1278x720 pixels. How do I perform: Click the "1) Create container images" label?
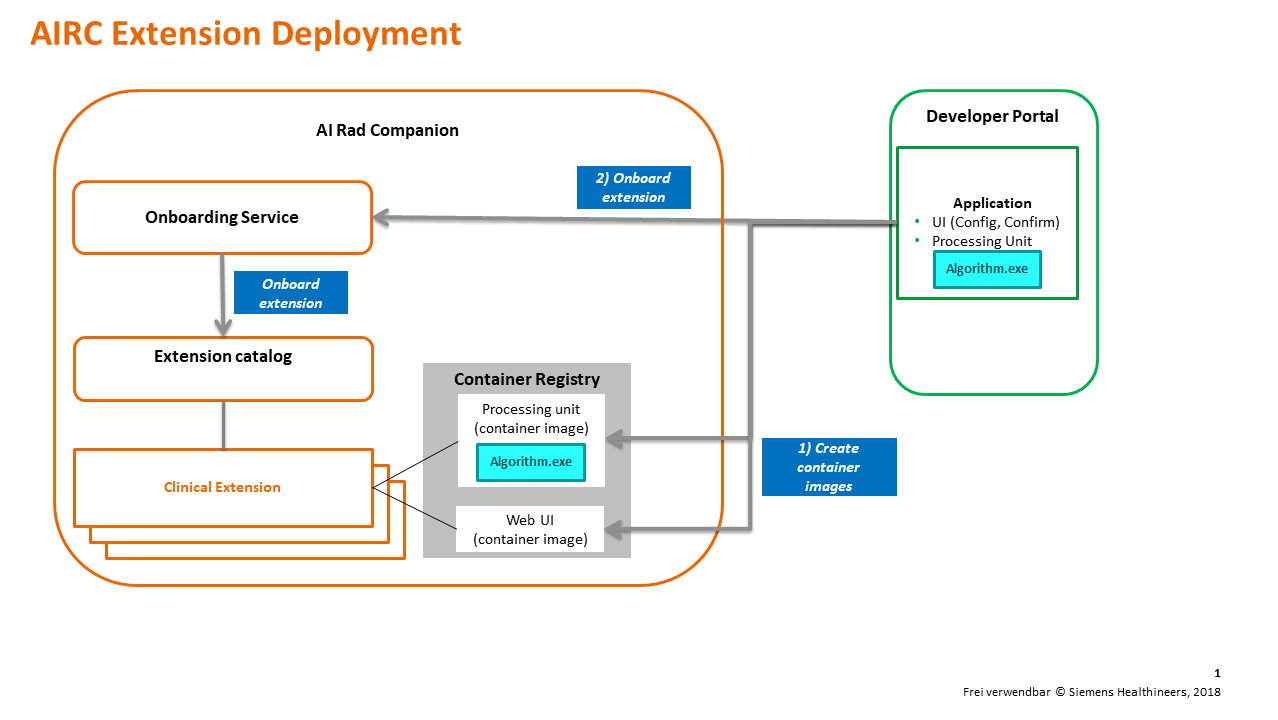coord(828,467)
